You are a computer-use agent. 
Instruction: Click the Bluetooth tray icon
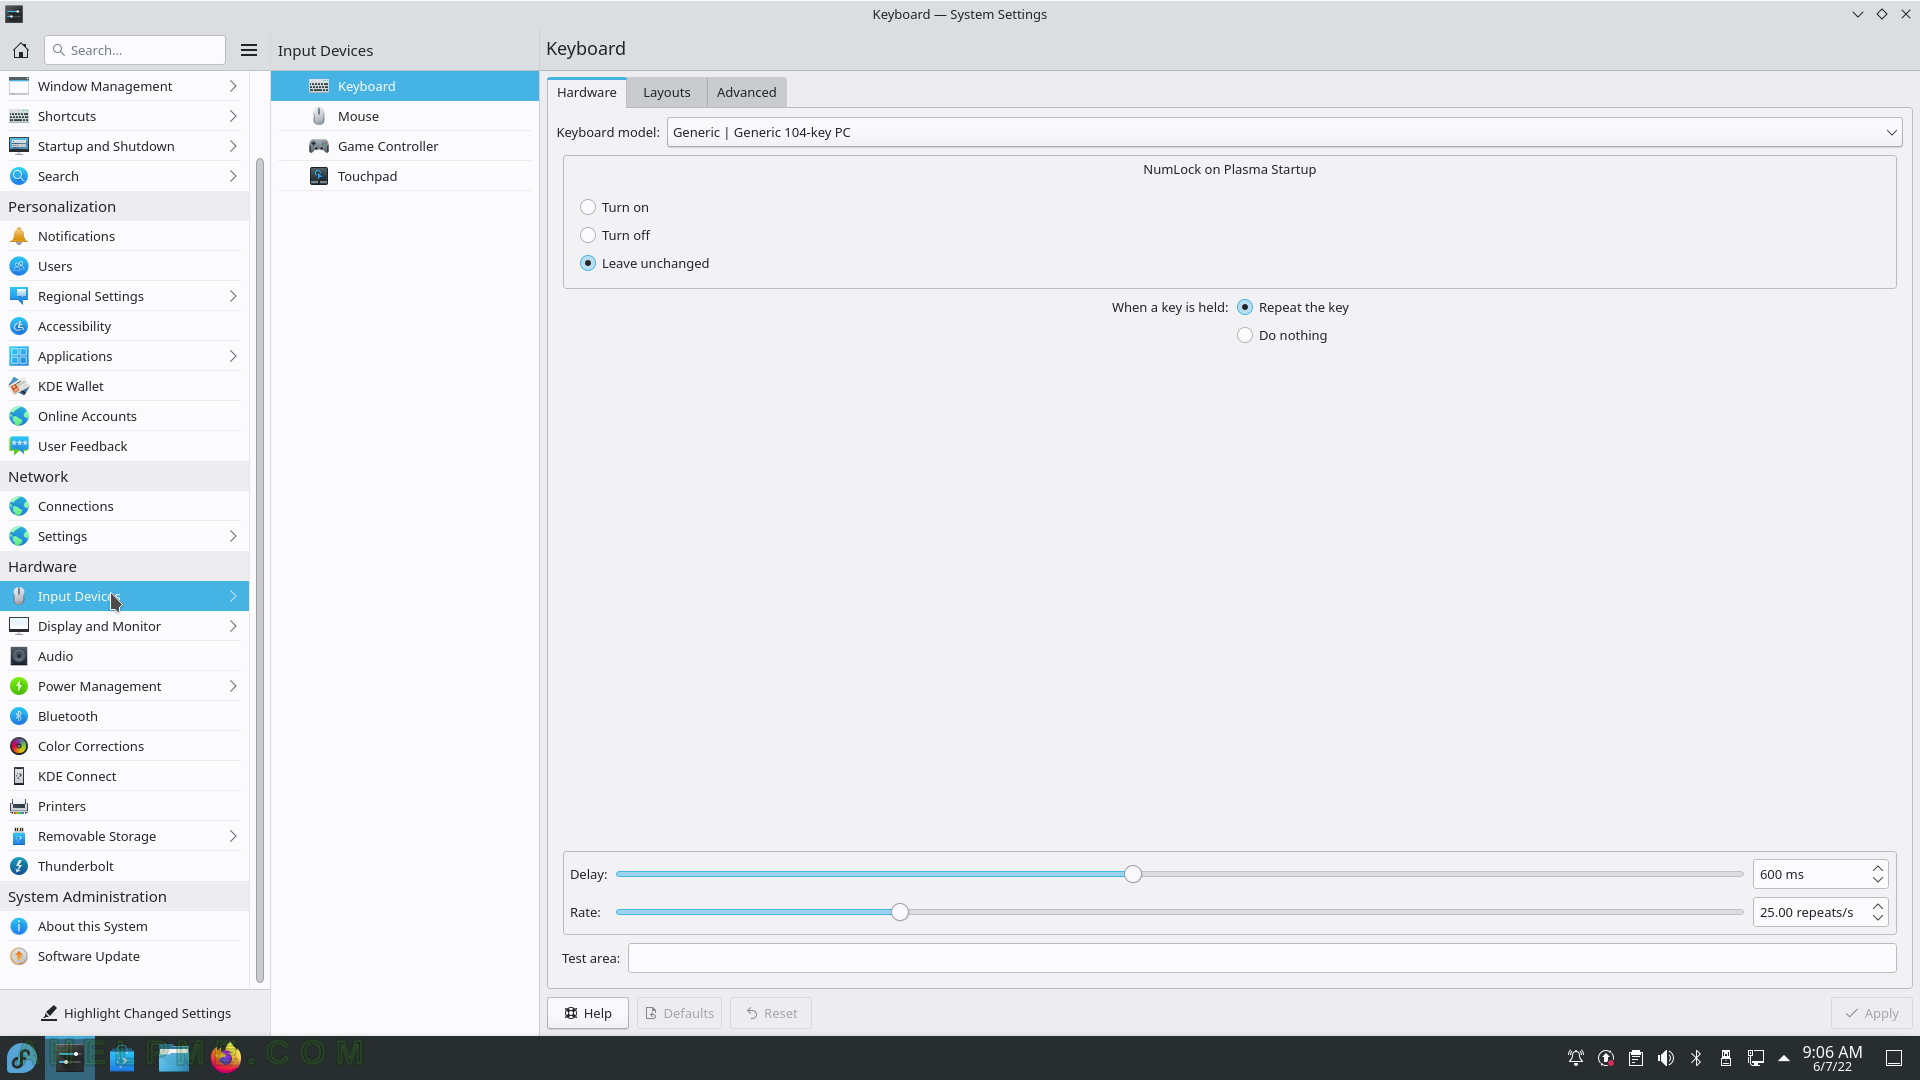click(x=1696, y=1058)
